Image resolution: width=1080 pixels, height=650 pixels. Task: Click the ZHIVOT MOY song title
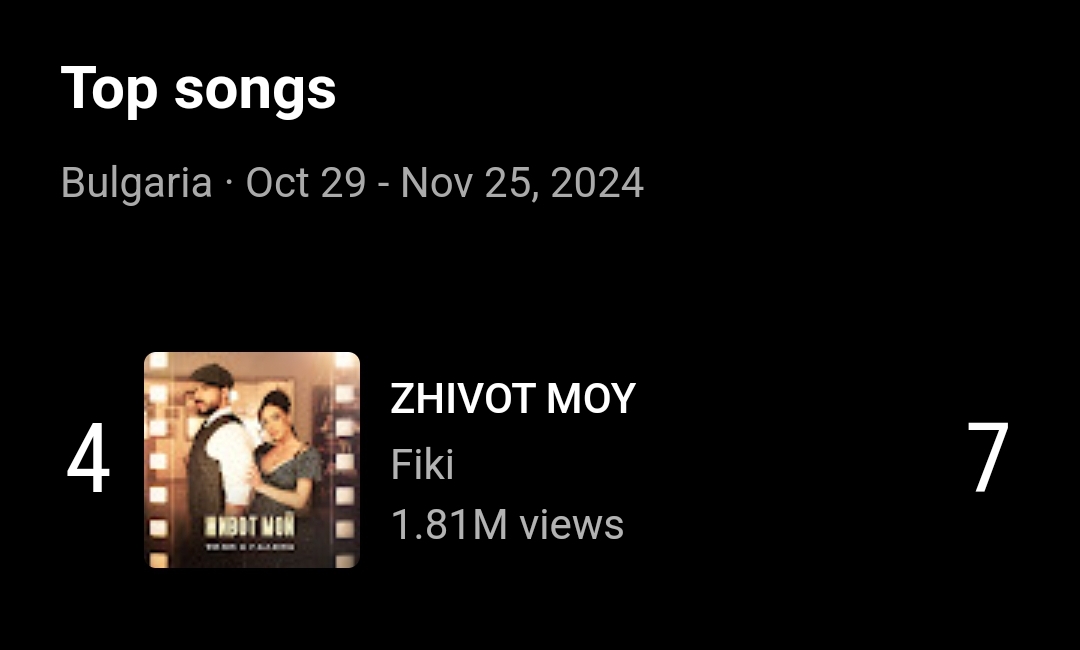pos(513,399)
